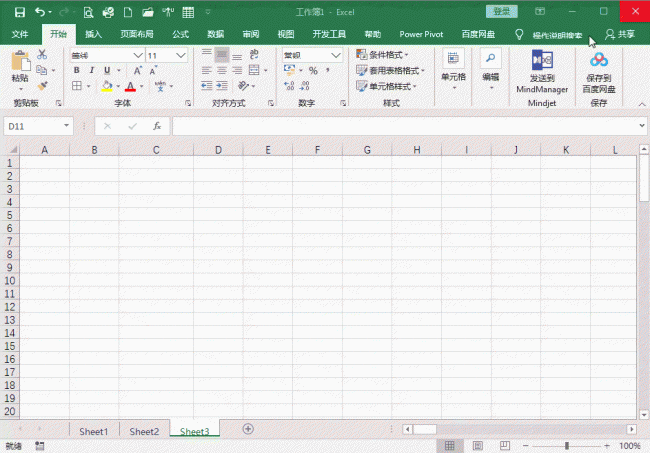The width and height of the screenshot is (650, 453).
Task: Decrease the font size
Action: click(153, 70)
